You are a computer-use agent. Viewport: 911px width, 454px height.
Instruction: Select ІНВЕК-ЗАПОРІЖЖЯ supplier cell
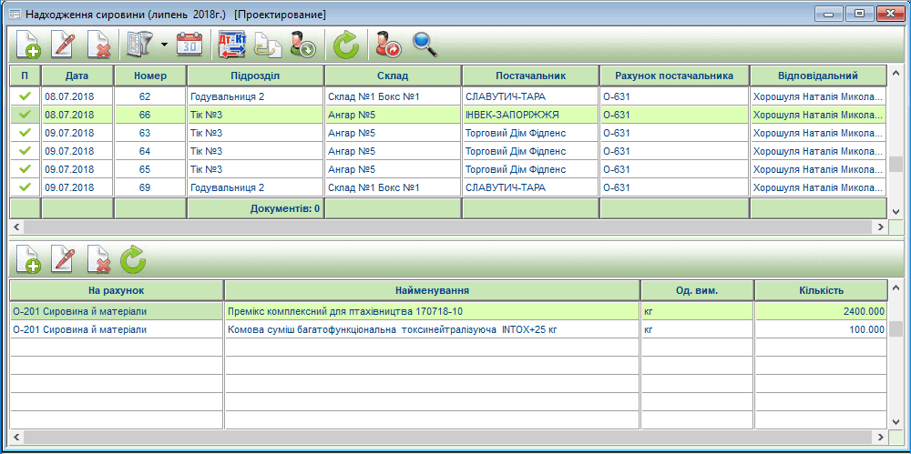click(x=530, y=115)
